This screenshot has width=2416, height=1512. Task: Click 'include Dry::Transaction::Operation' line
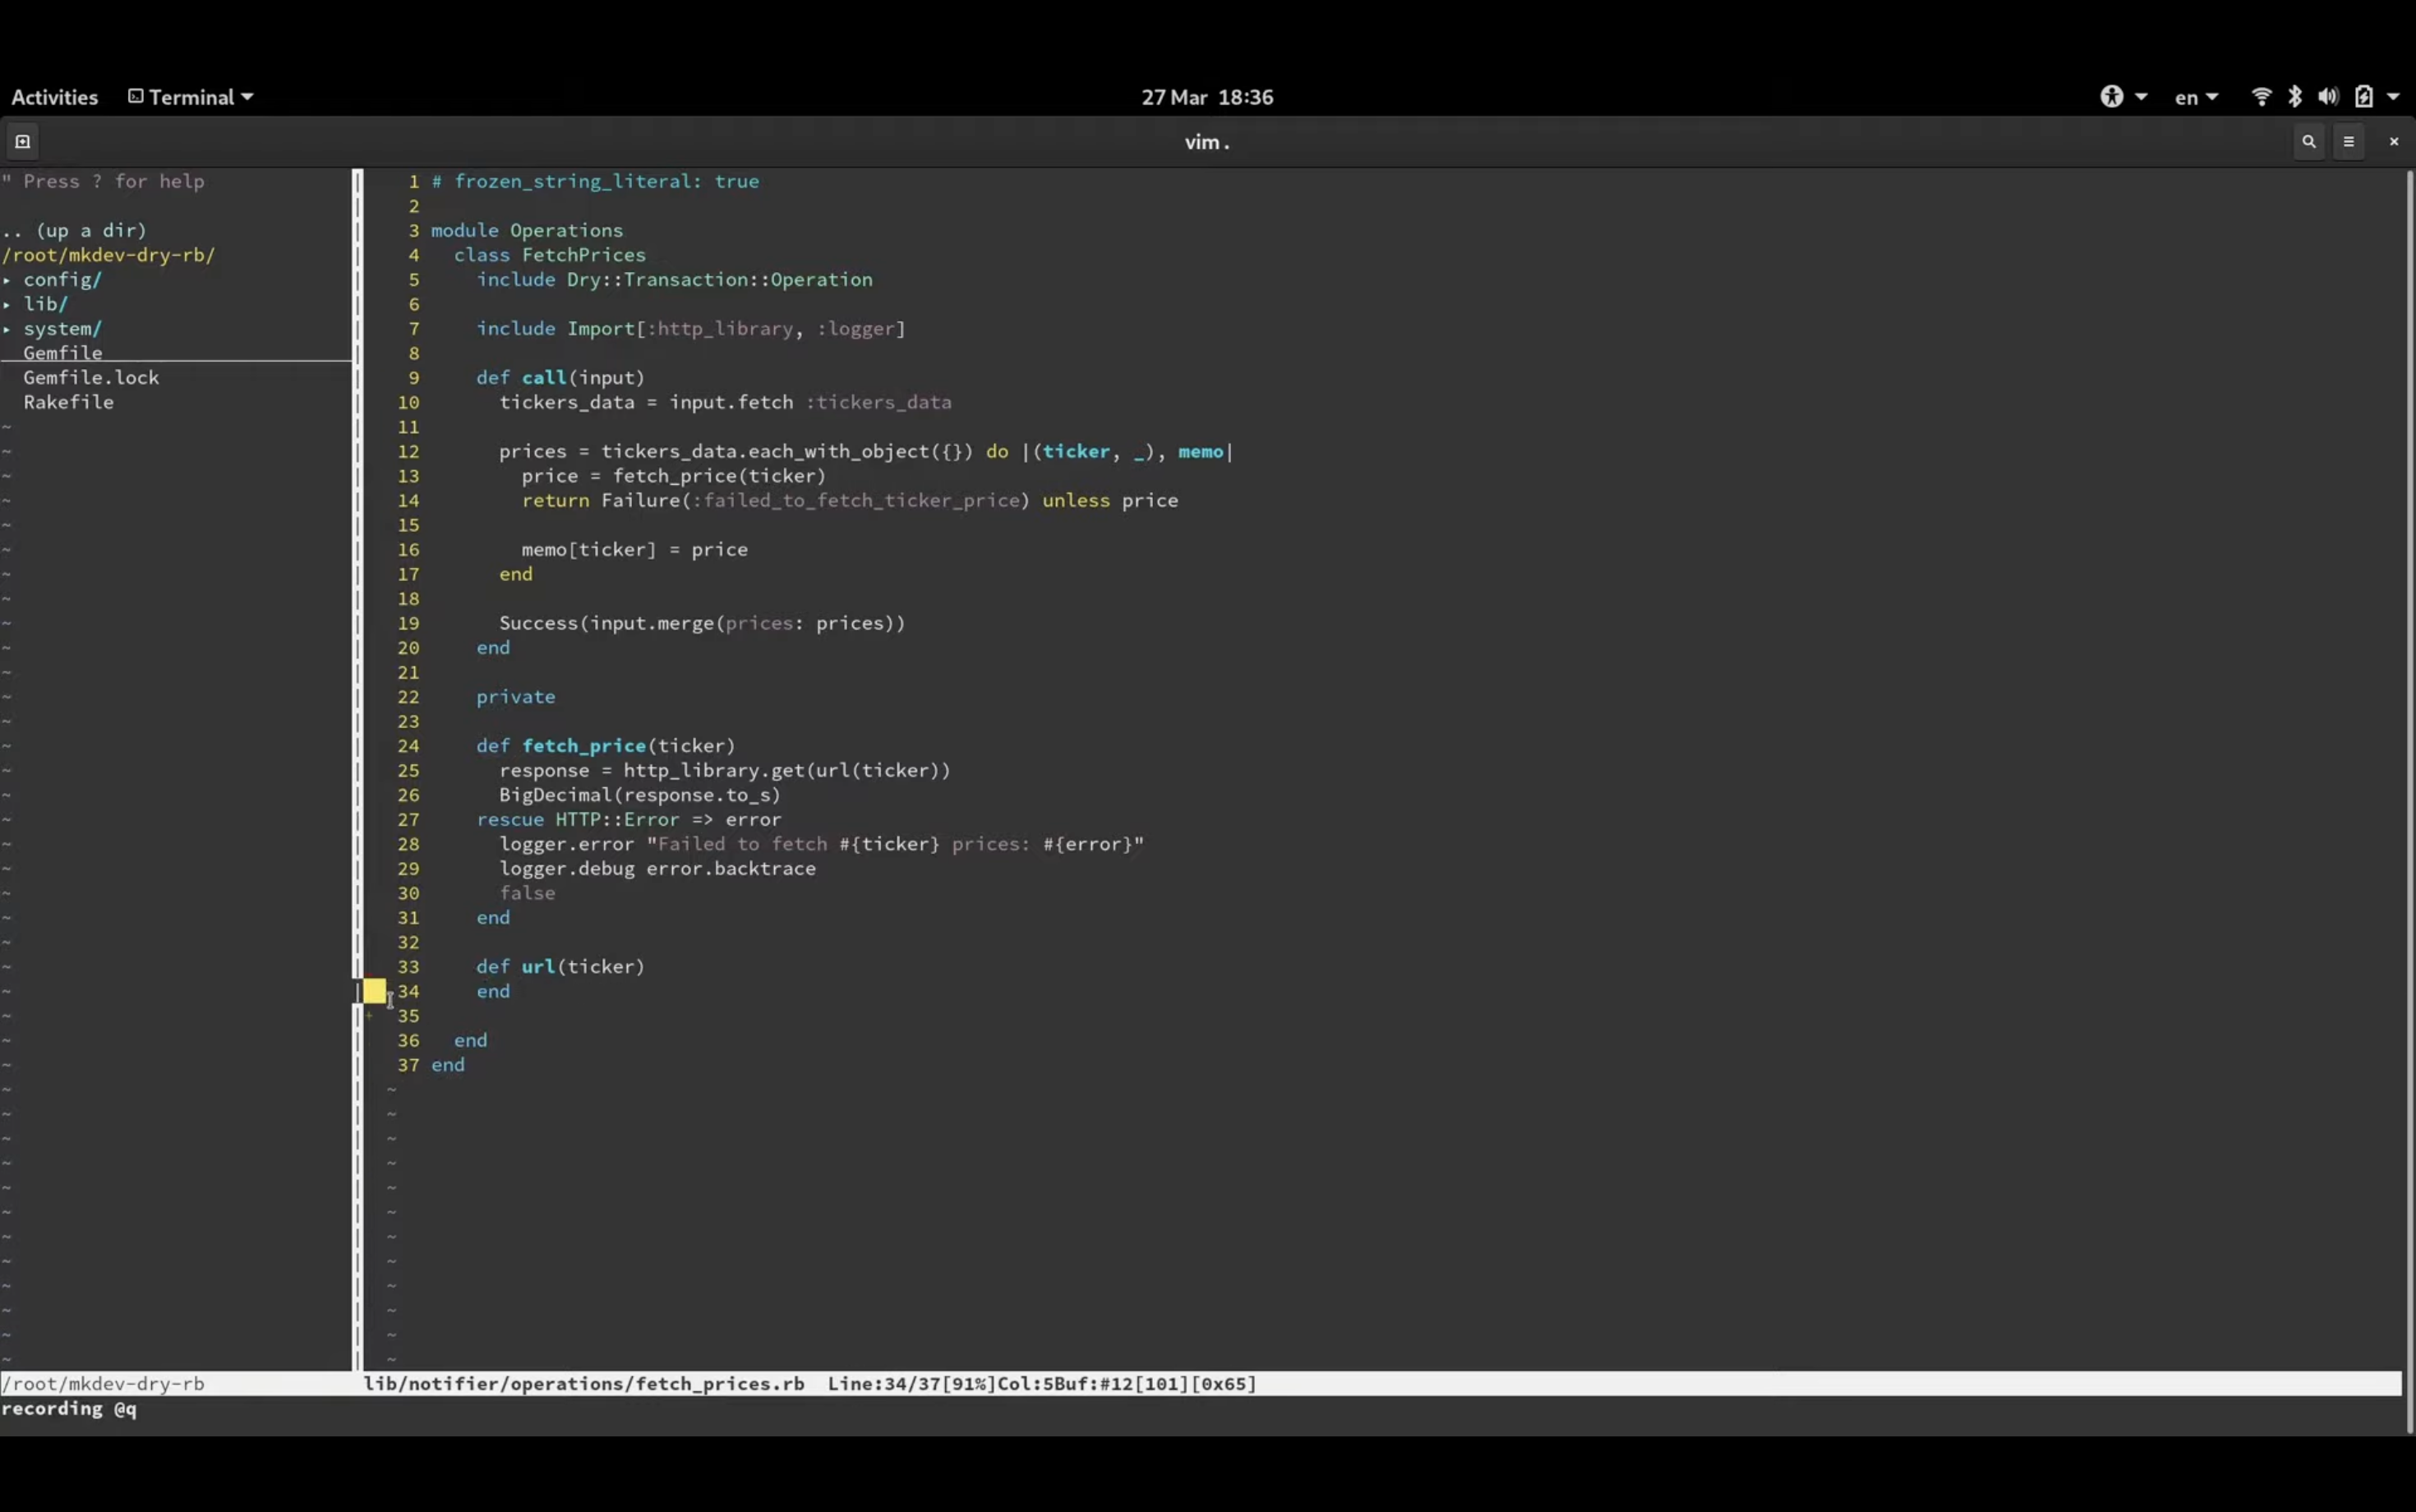click(x=674, y=279)
